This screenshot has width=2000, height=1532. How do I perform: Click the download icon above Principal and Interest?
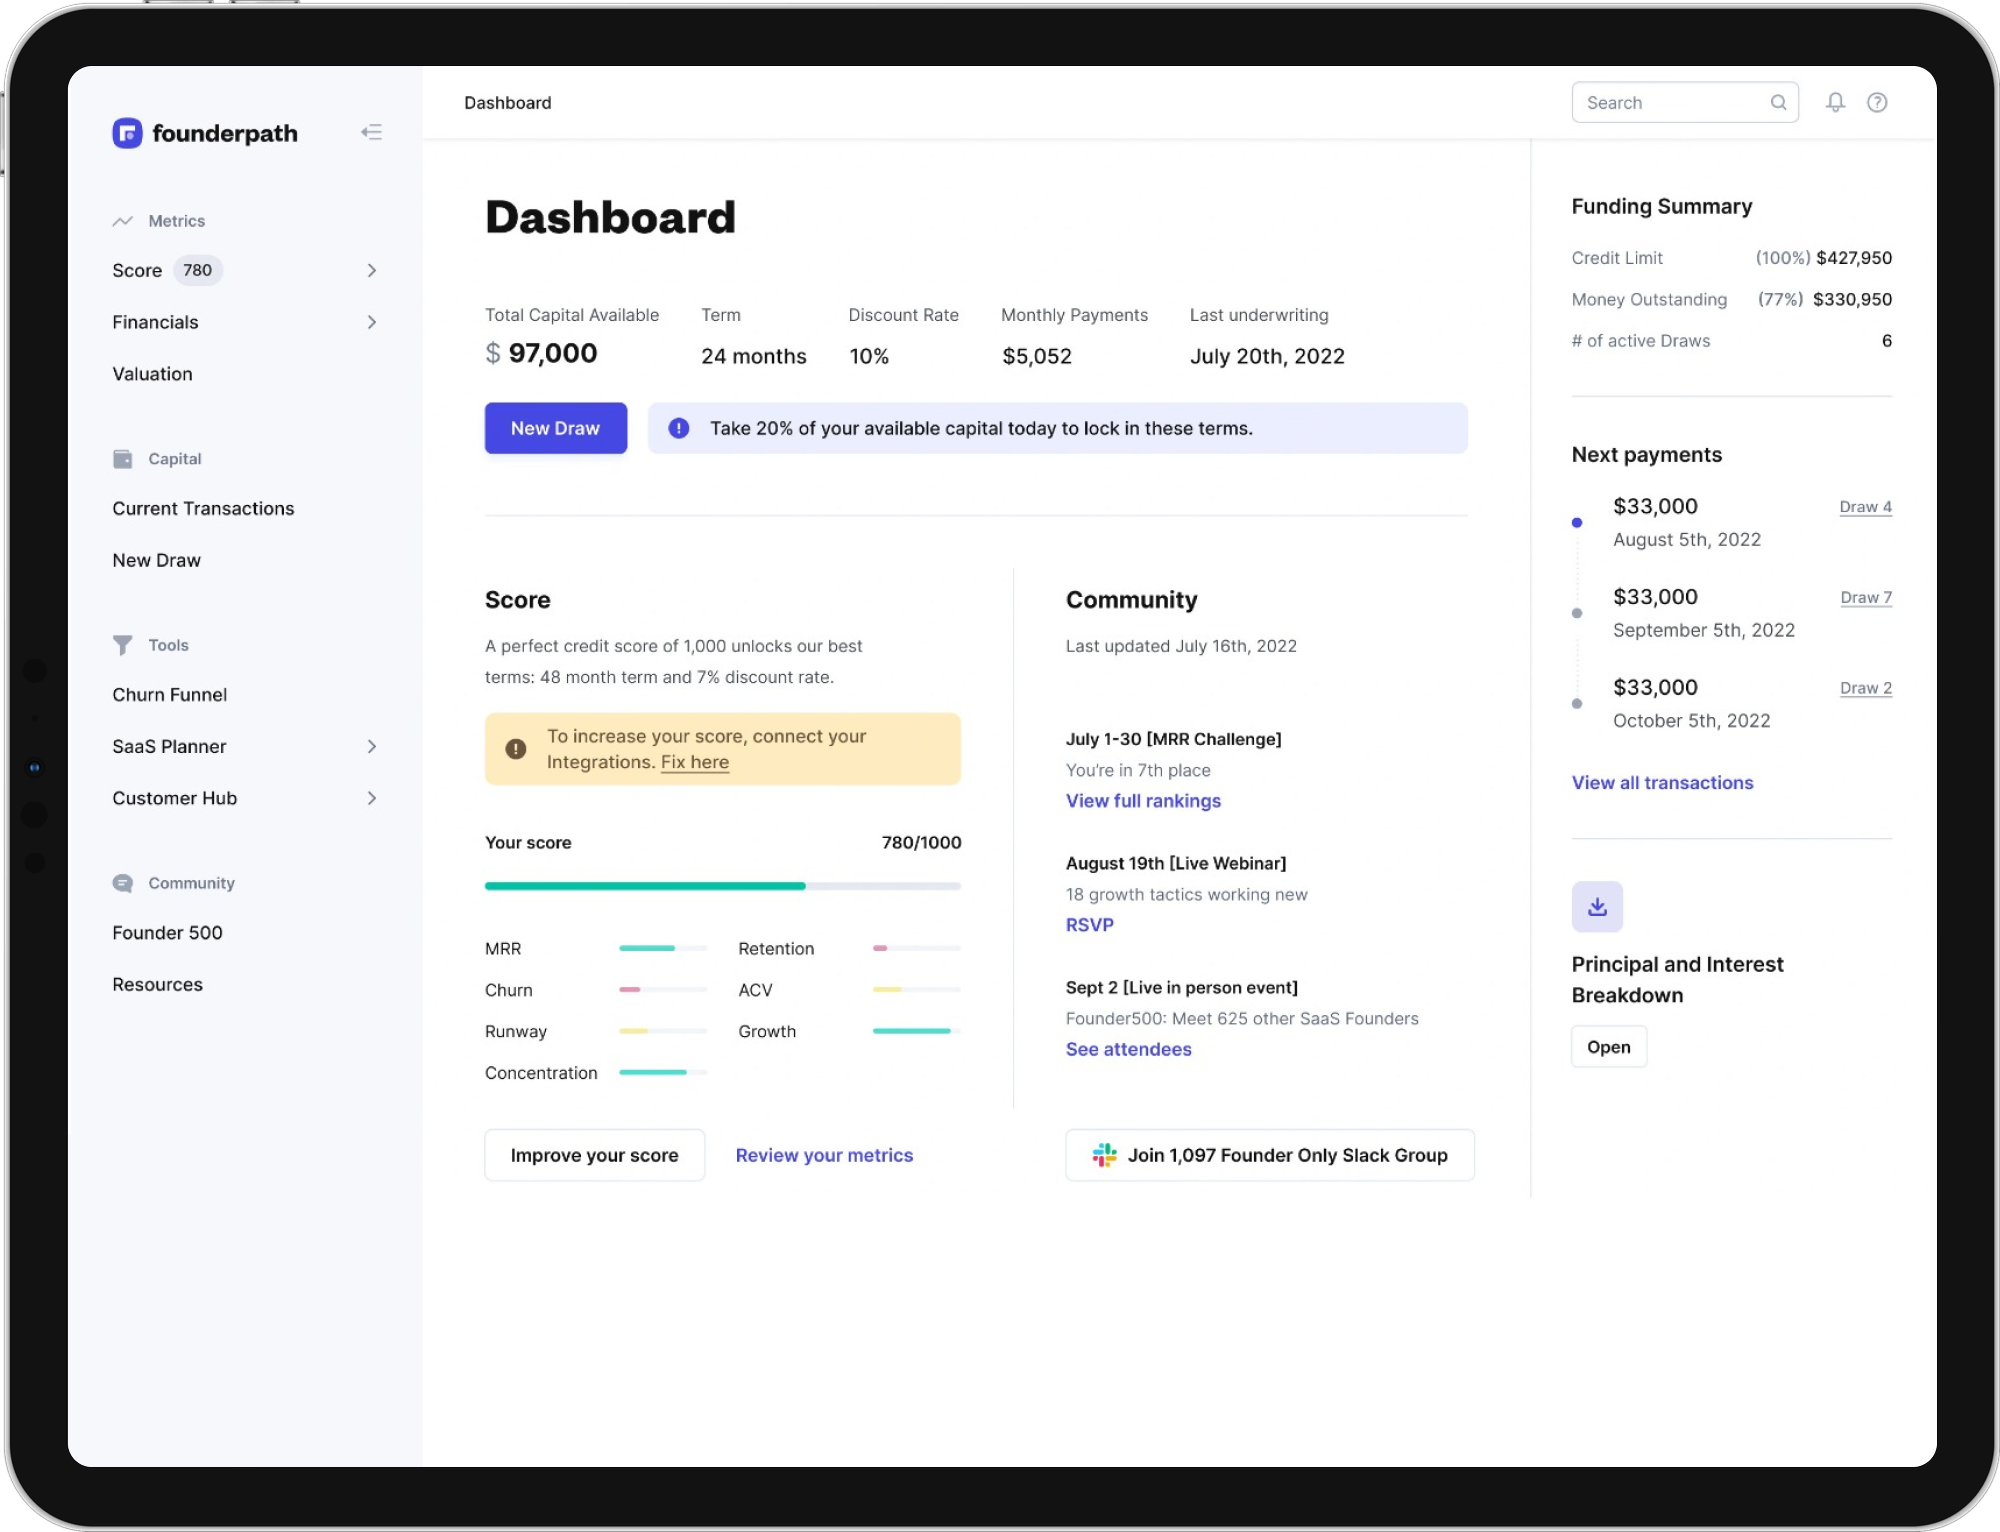1597,906
